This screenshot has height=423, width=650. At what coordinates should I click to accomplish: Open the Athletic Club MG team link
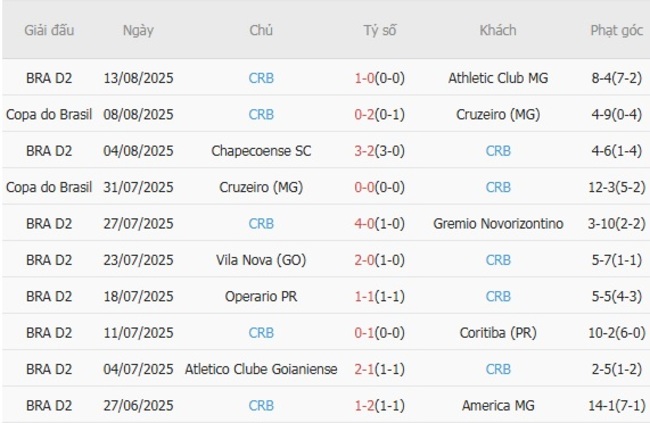coord(498,78)
